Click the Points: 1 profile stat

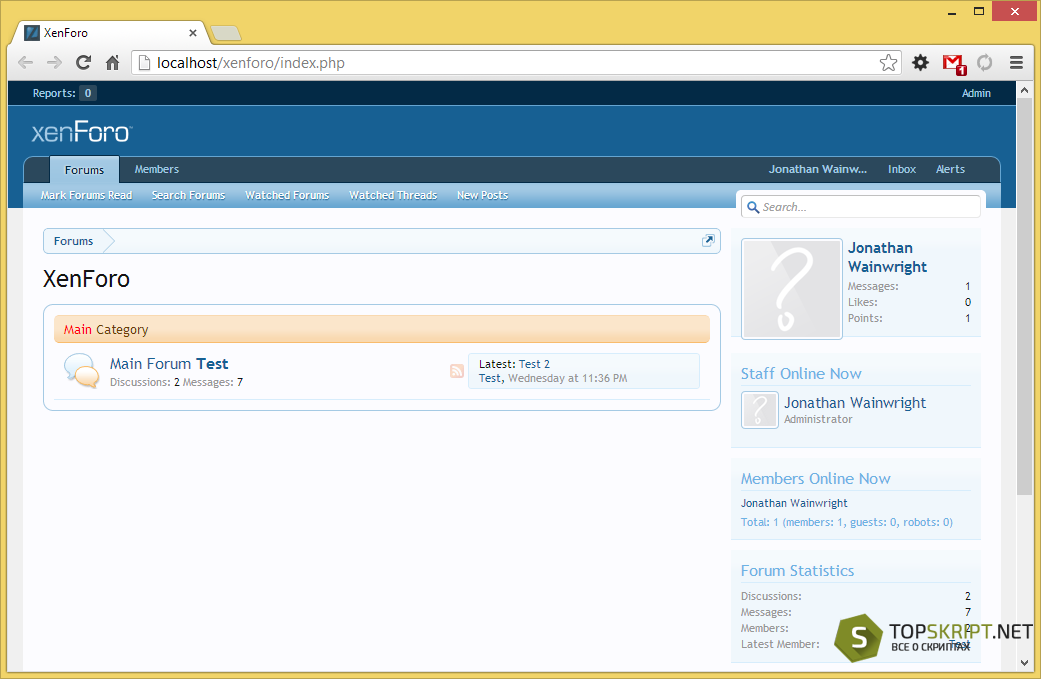[x=909, y=318]
